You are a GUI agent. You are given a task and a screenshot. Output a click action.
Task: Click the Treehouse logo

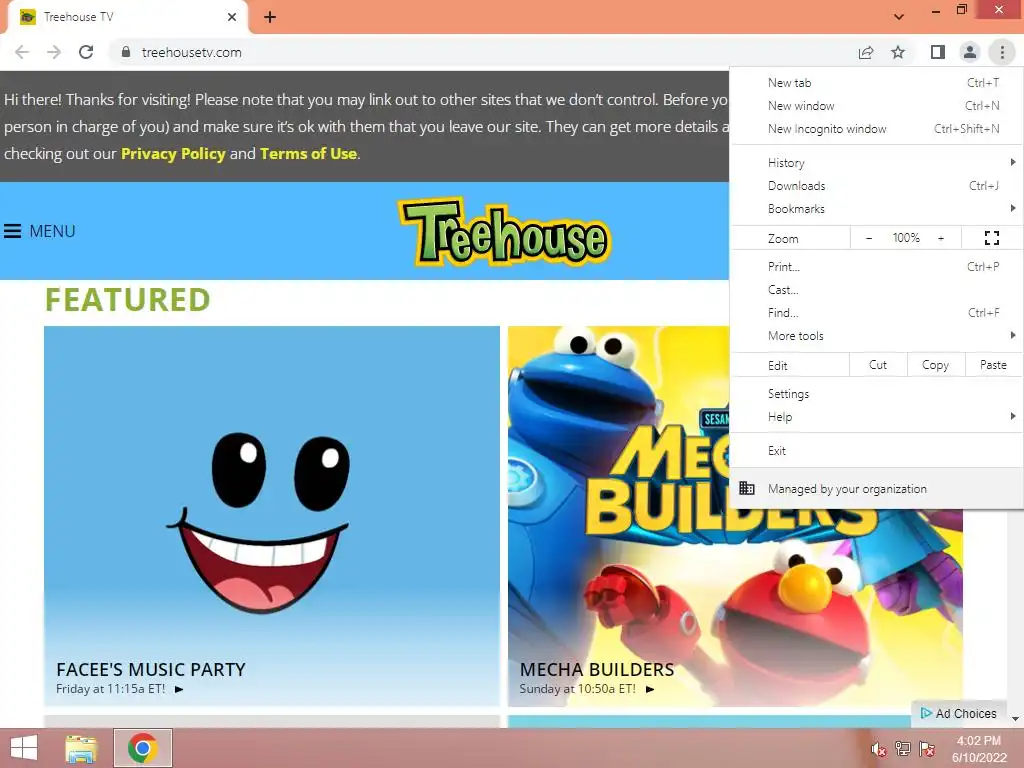(x=504, y=232)
